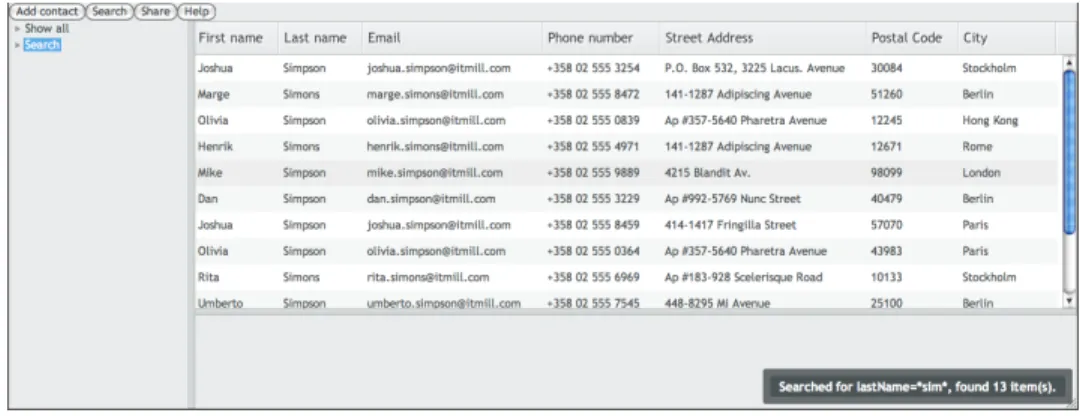
Task: Click the table scrollbar up arrow
Action: coord(1069,63)
